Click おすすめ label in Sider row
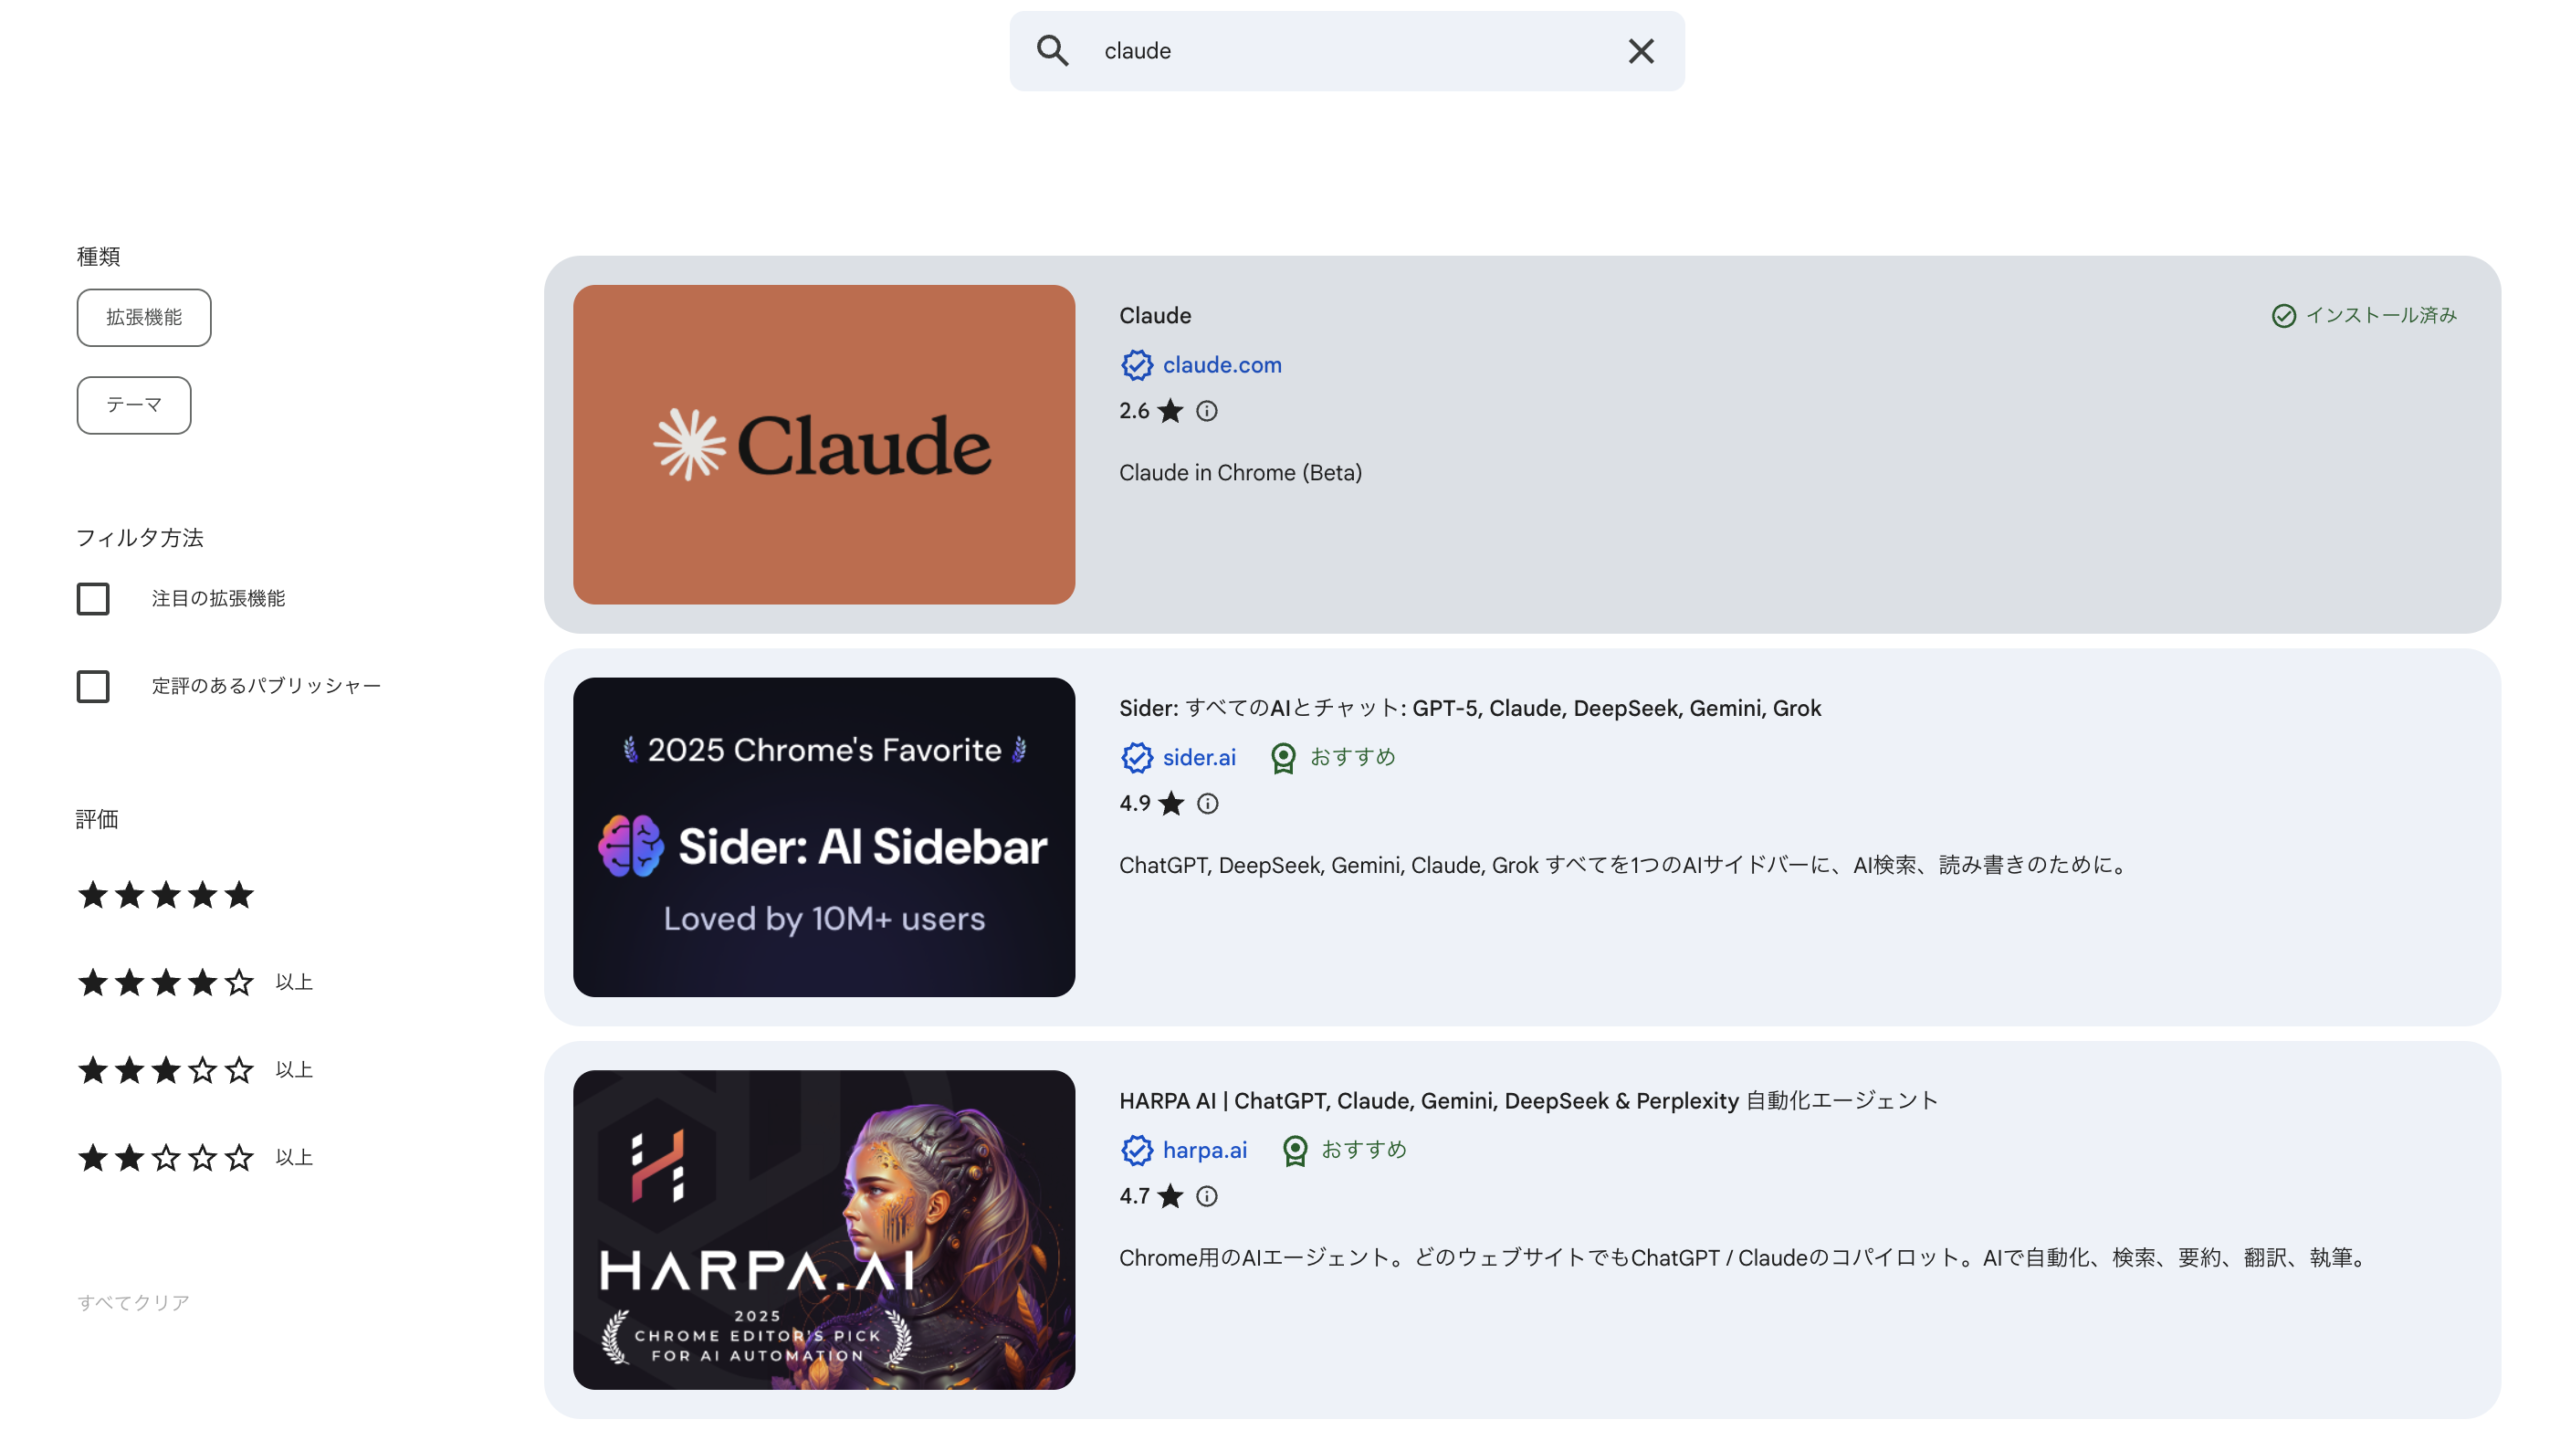This screenshot has width=2560, height=1430. pyautogui.click(x=1352, y=757)
